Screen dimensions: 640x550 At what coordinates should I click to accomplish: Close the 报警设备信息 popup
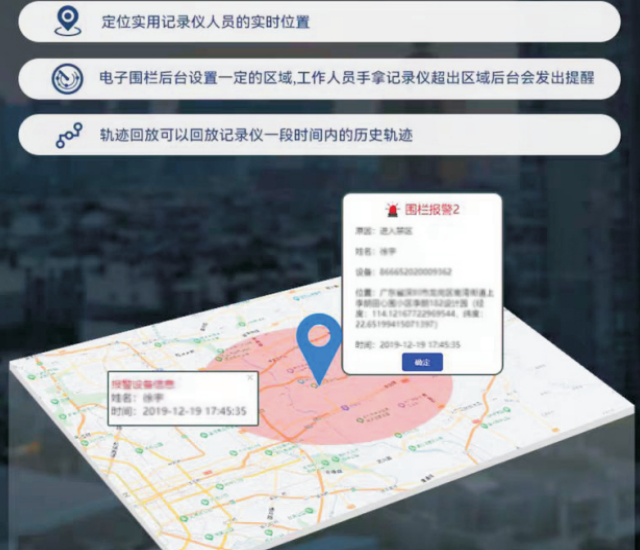[x=250, y=378]
